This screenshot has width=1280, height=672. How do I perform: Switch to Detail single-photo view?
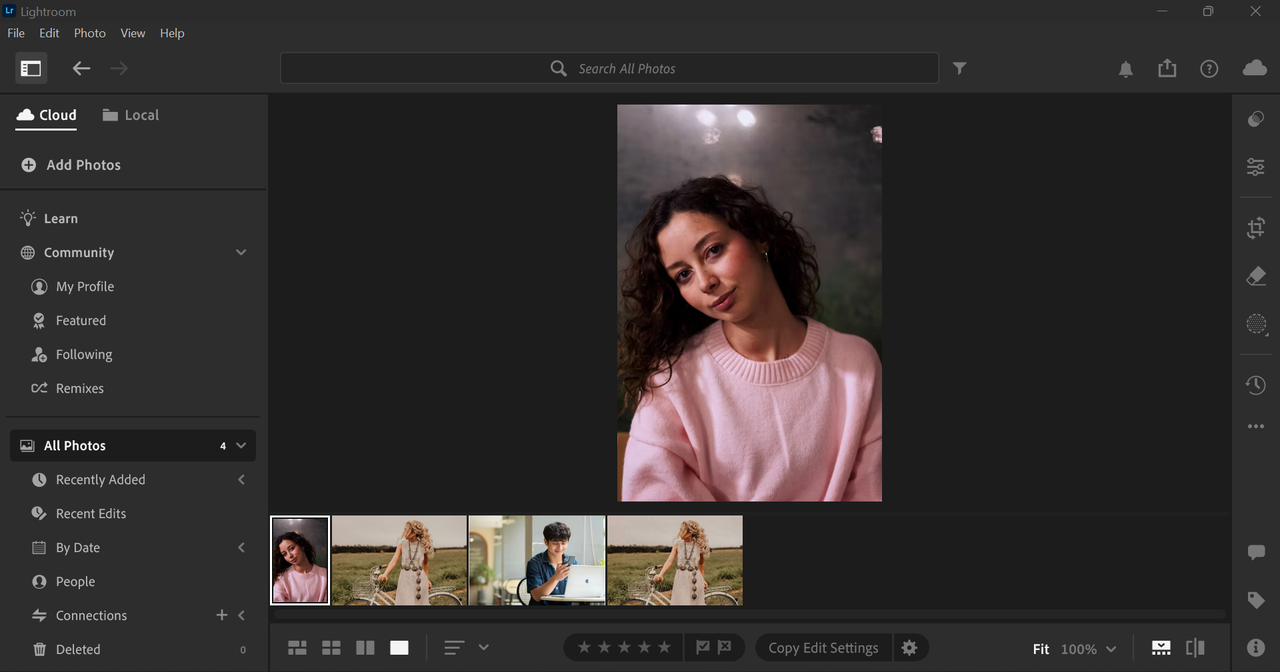[x=399, y=648]
